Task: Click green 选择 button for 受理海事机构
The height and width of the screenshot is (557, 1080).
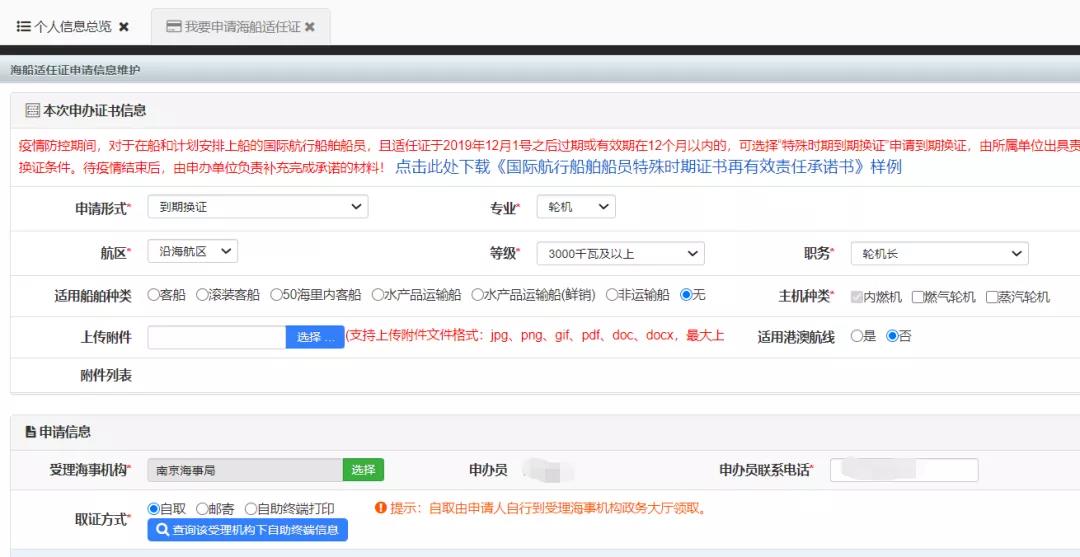Action: [x=363, y=470]
